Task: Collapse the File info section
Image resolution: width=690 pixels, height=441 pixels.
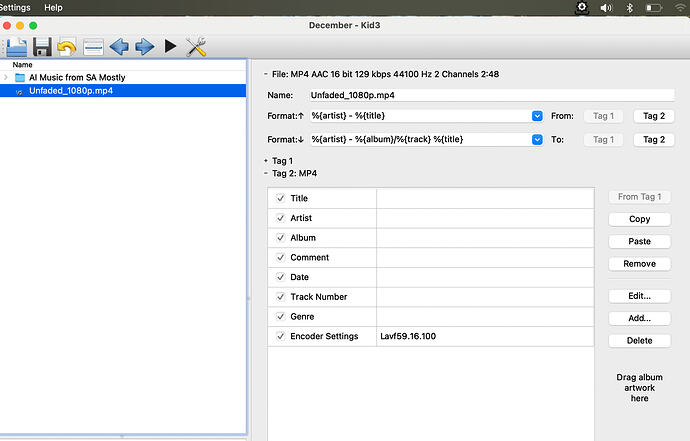Action: (266, 74)
